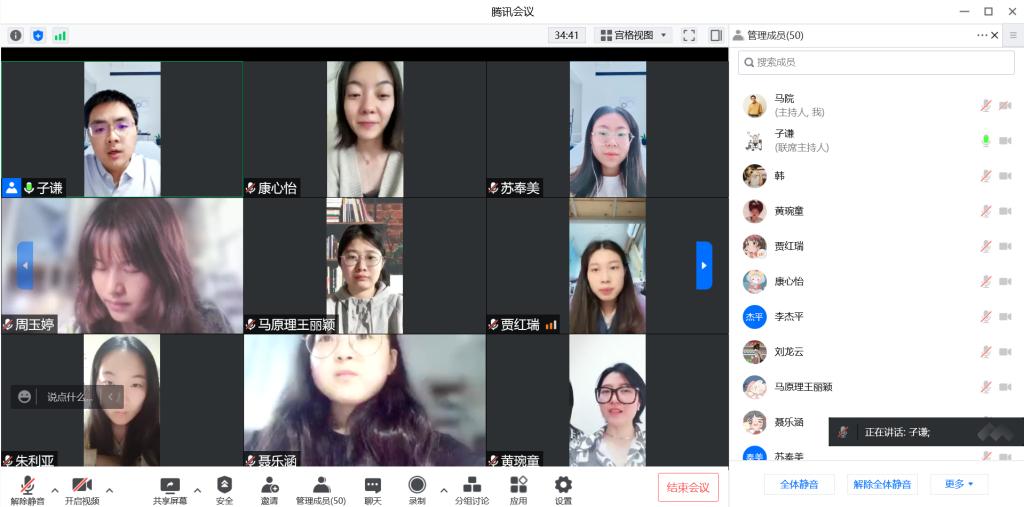Click the 全体静音 mute all button
The width and height of the screenshot is (1024, 507).
click(x=799, y=484)
